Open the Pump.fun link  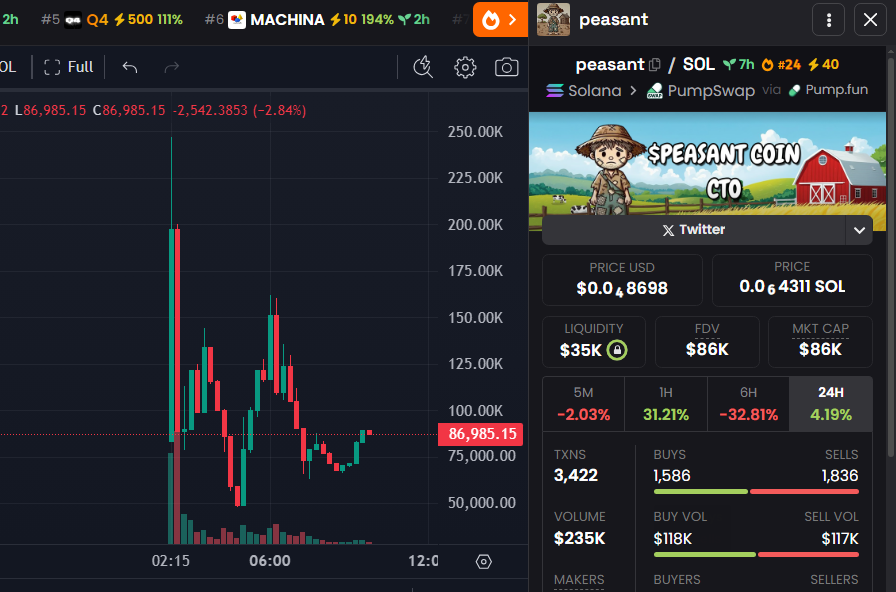click(x=828, y=90)
